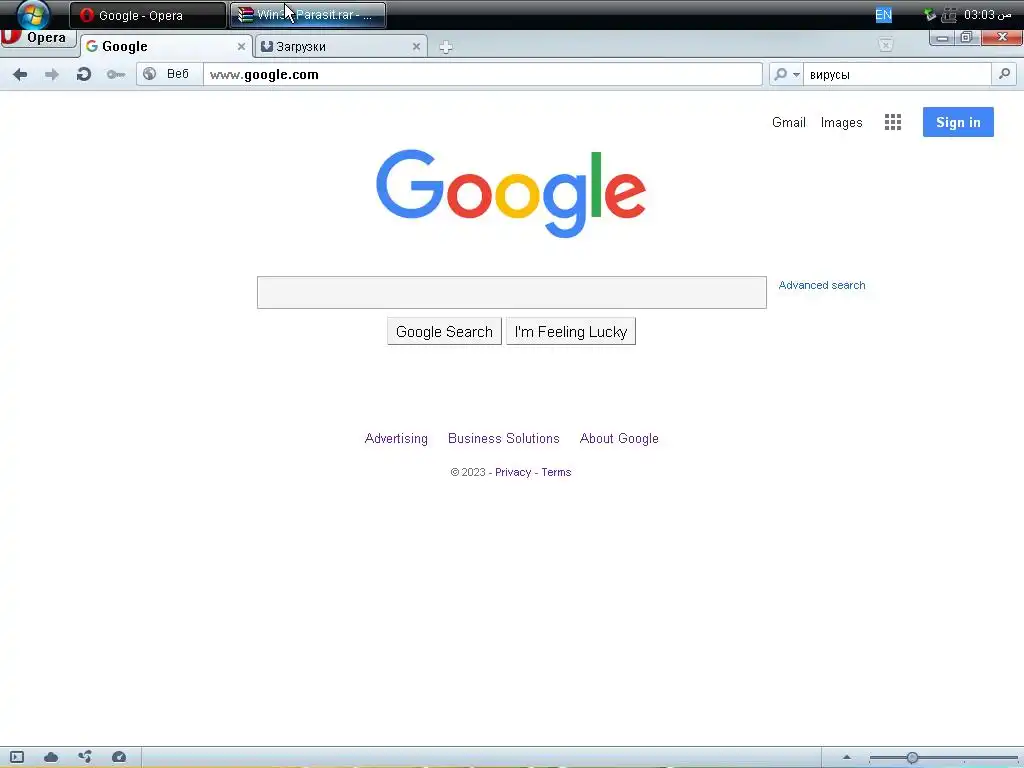1024x768 pixels.
Task: Click I'm Feeling Lucky button
Action: tap(571, 332)
